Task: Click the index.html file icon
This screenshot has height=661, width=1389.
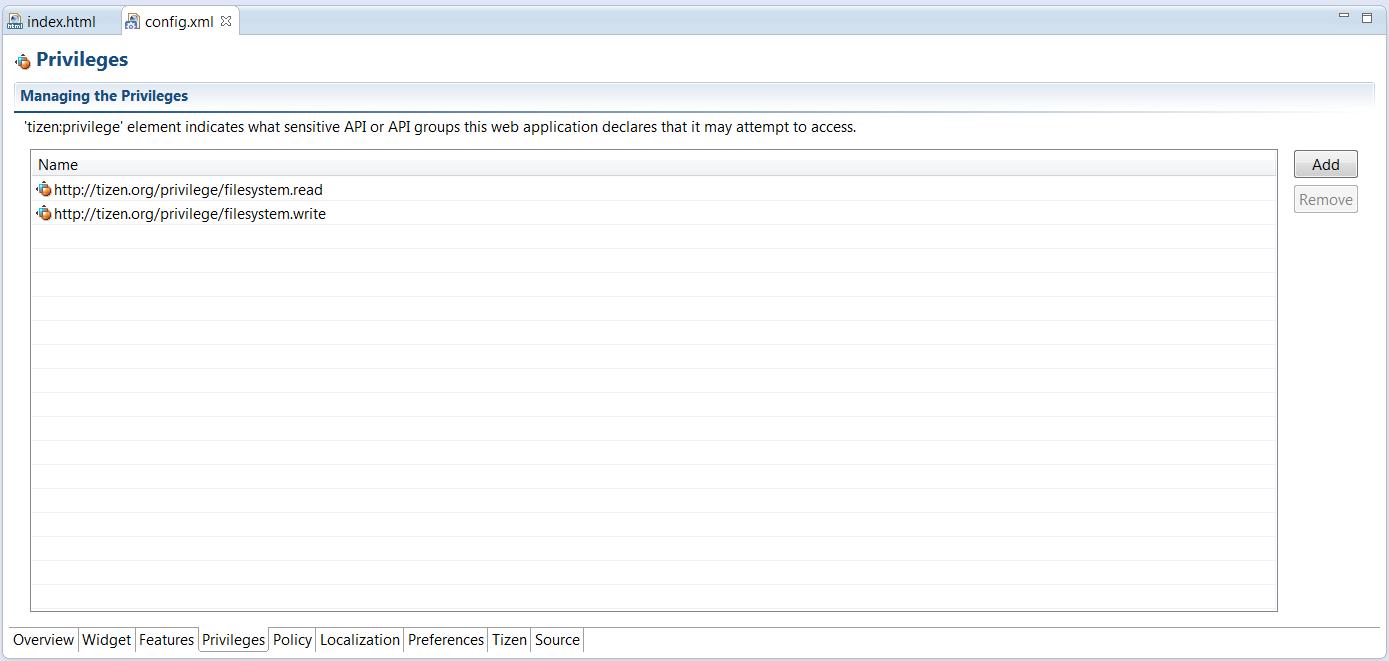Action: [15, 21]
